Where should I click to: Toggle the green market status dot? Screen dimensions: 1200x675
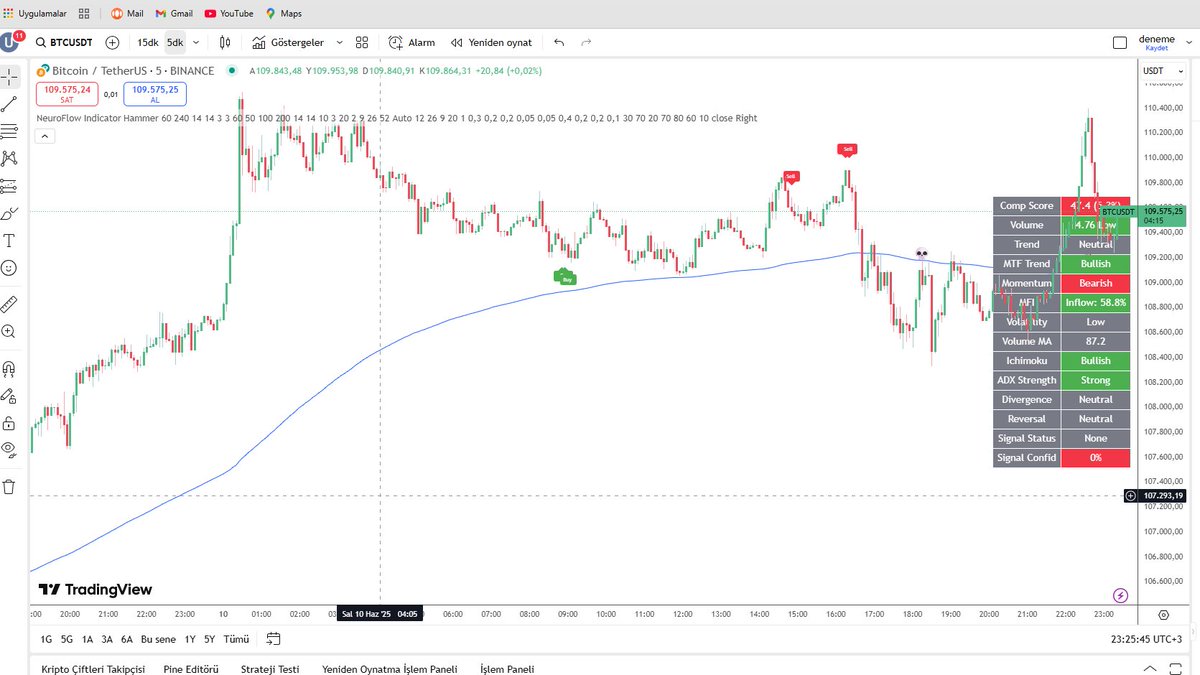point(232,71)
